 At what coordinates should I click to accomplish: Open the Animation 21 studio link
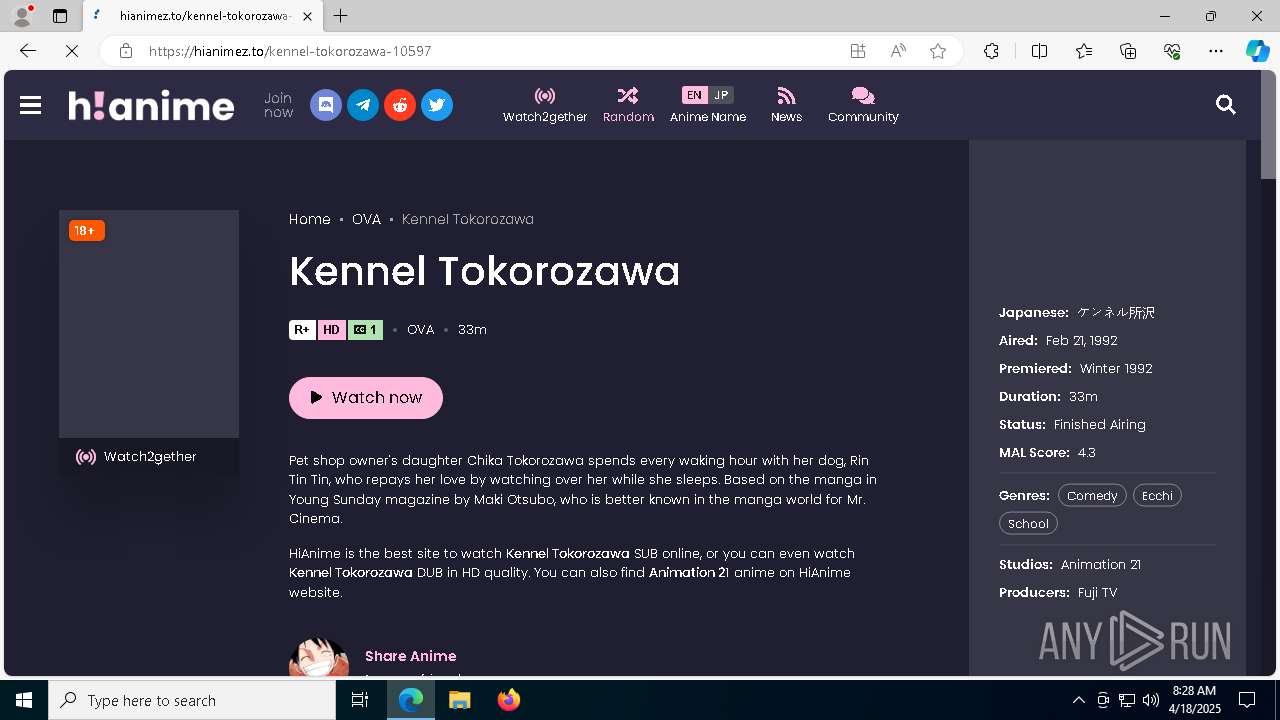click(x=1101, y=565)
